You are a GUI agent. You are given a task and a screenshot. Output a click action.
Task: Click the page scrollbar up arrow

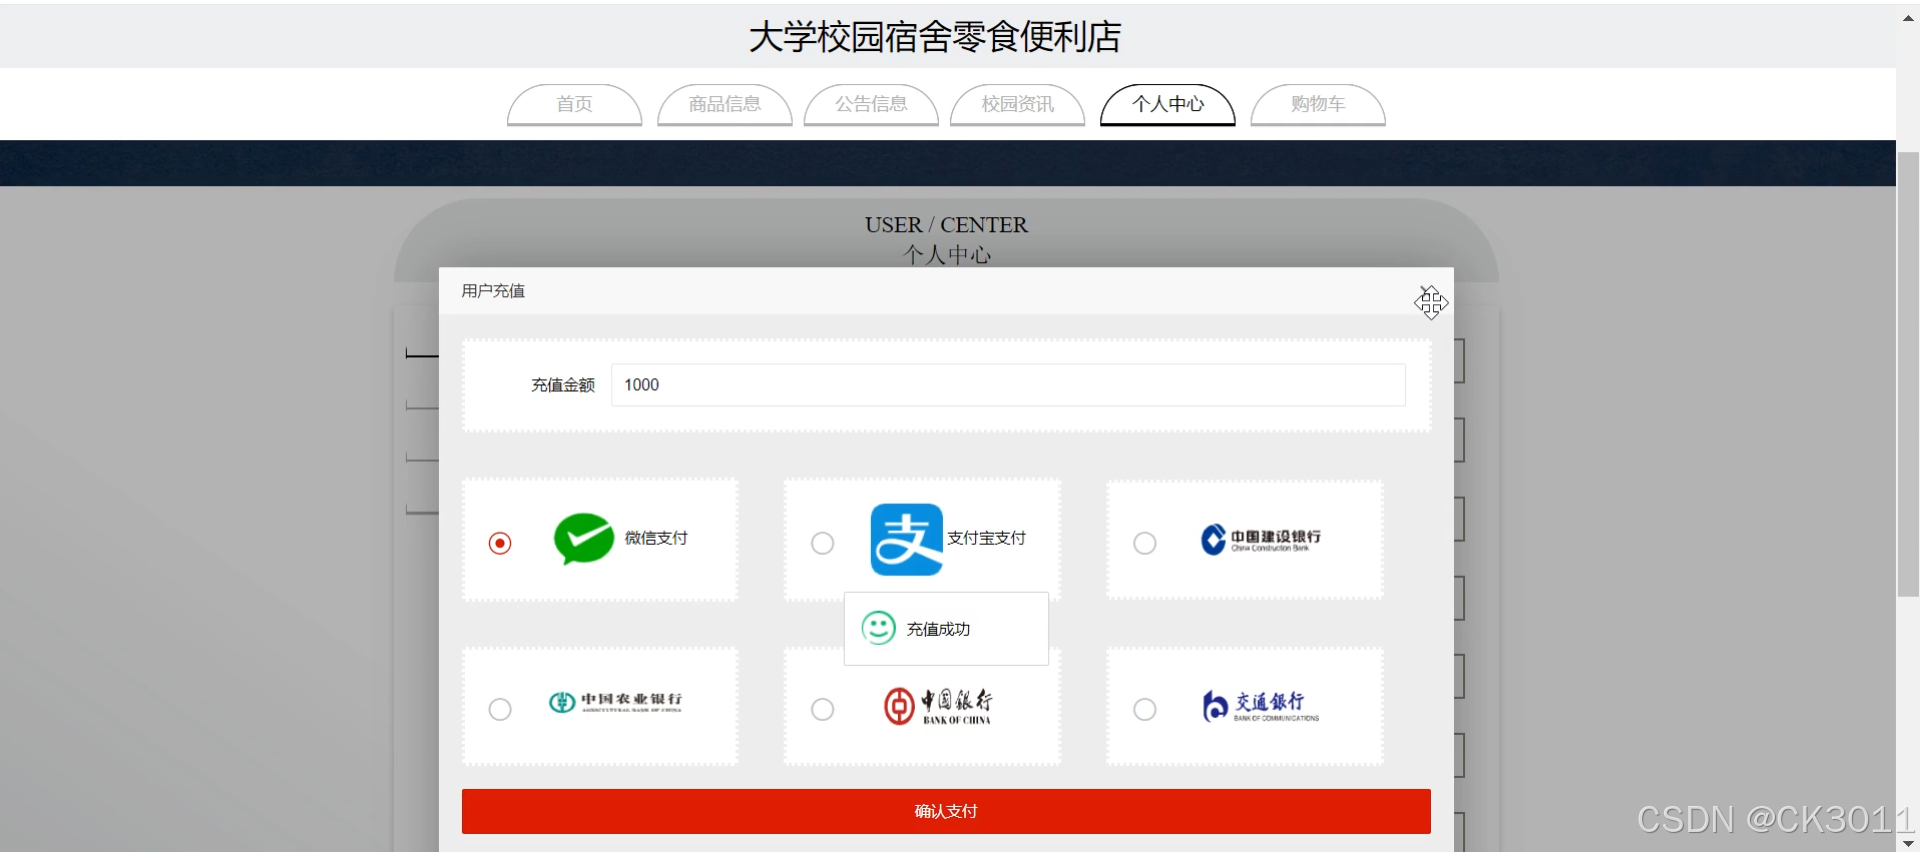coord(1908,18)
